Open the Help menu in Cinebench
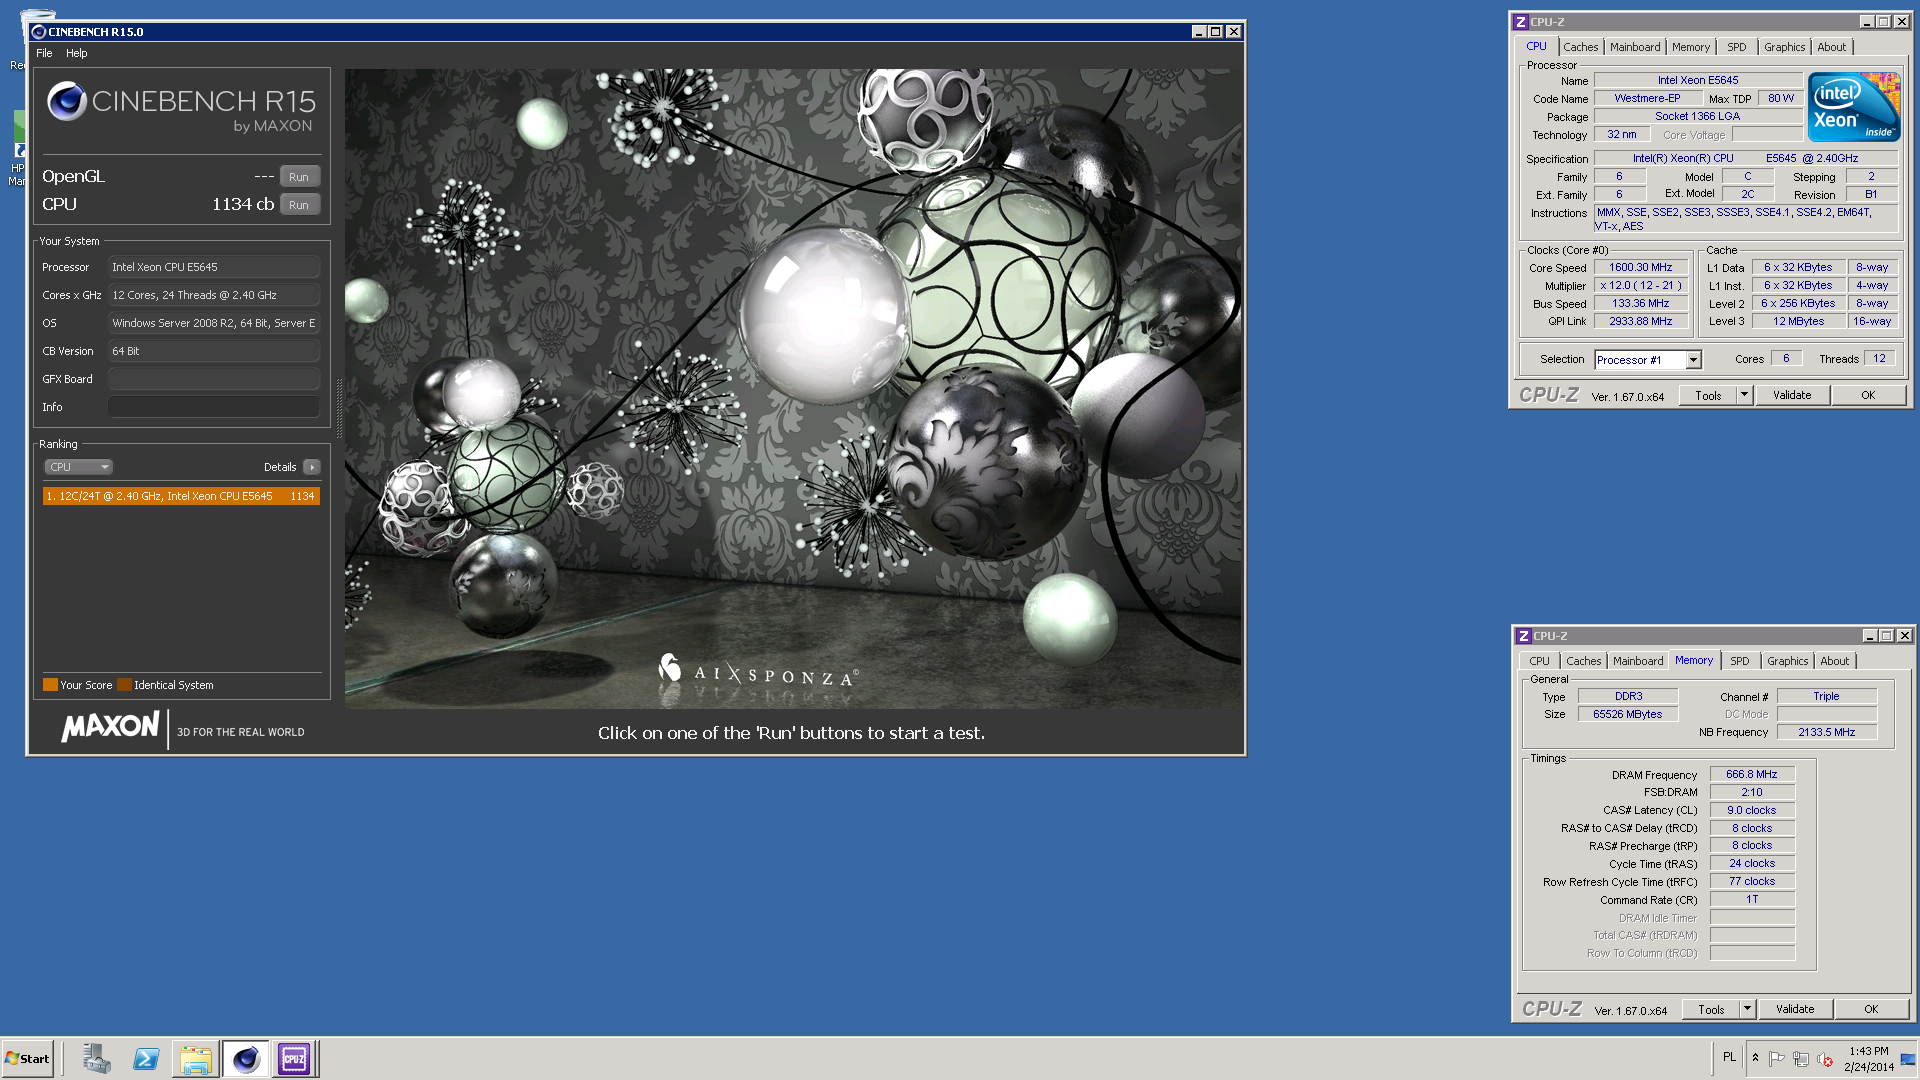Viewport: 1920px width, 1080px height. click(x=77, y=53)
